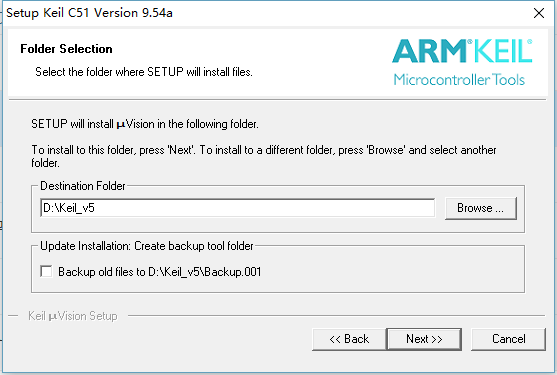This screenshot has height=375, width=557.
Task: Select the Folder Selection heading
Action: (x=66, y=49)
